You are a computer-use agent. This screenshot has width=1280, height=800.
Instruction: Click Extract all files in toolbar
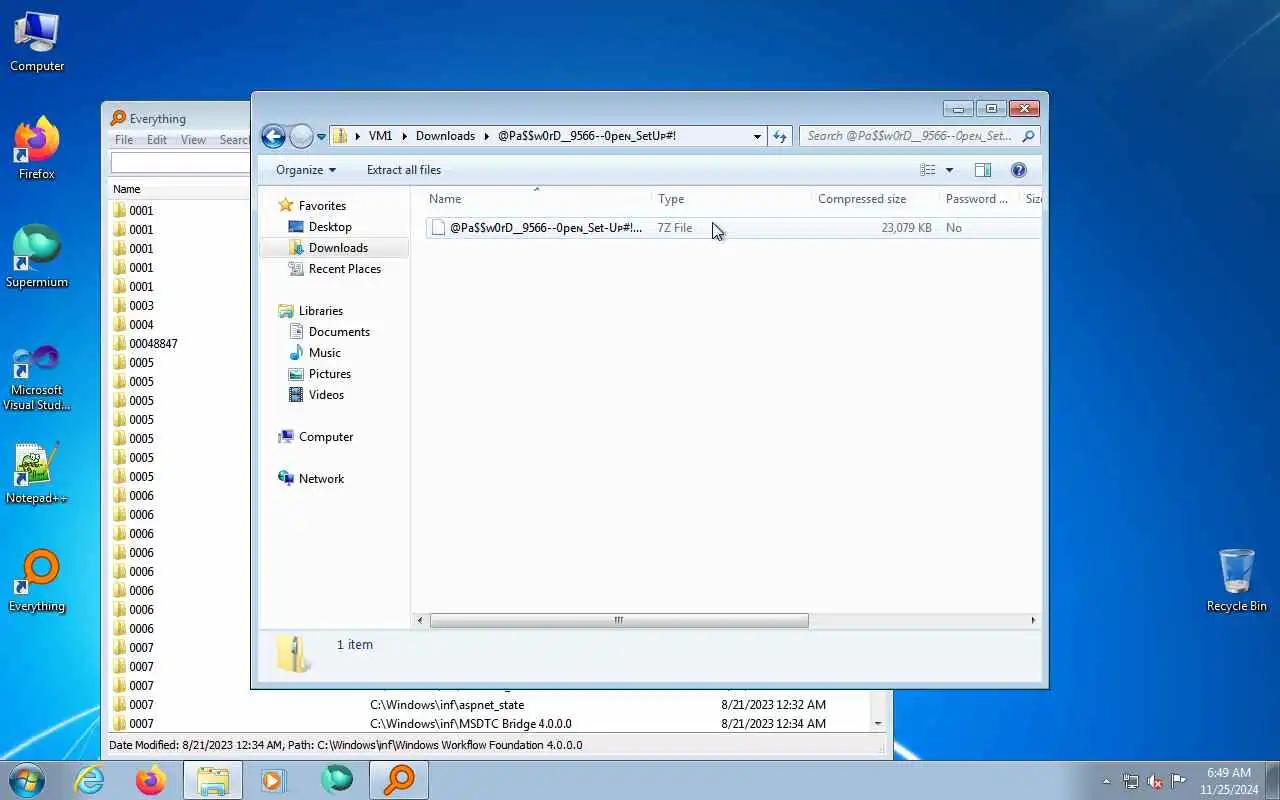point(404,170)
